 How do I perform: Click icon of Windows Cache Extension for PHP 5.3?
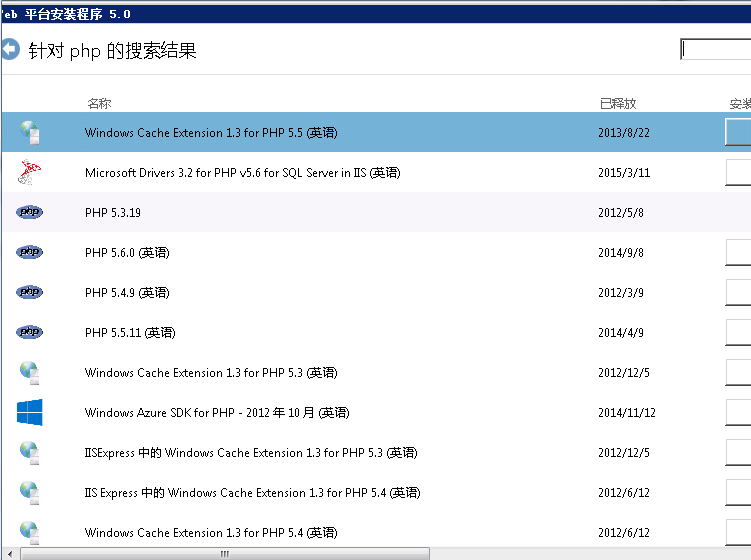point(30,373)
